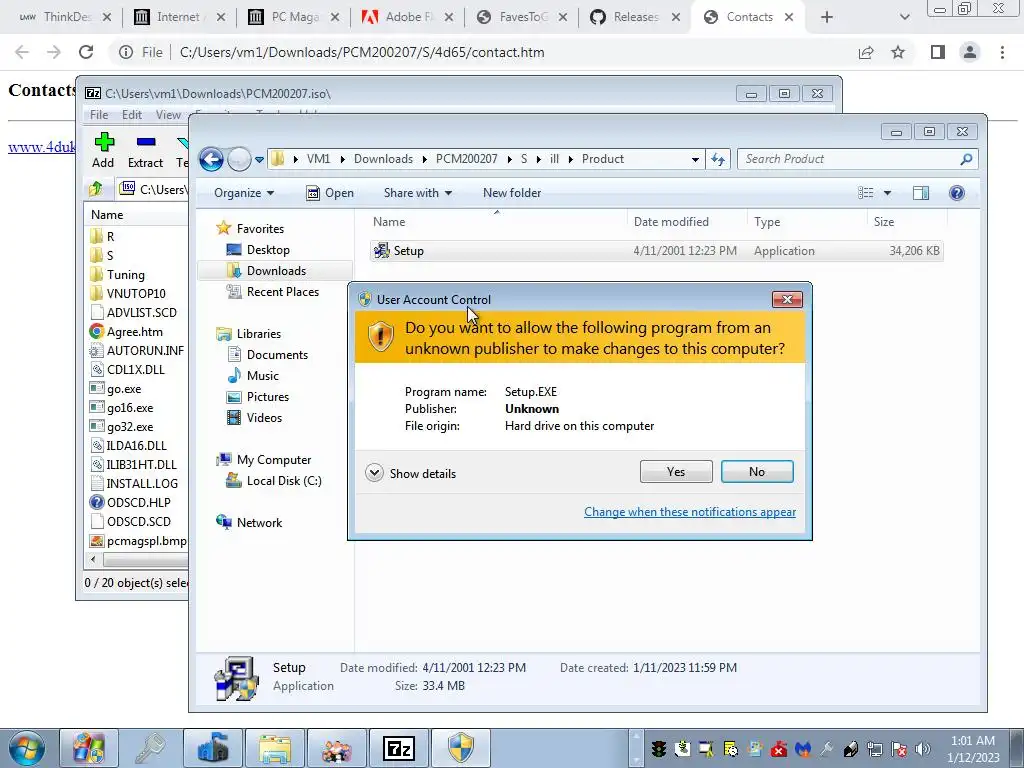Refresh the Explorer folder view
The width and height of the screenshot is (1024, 768).
pyautogui.click(x=718, y=159)
